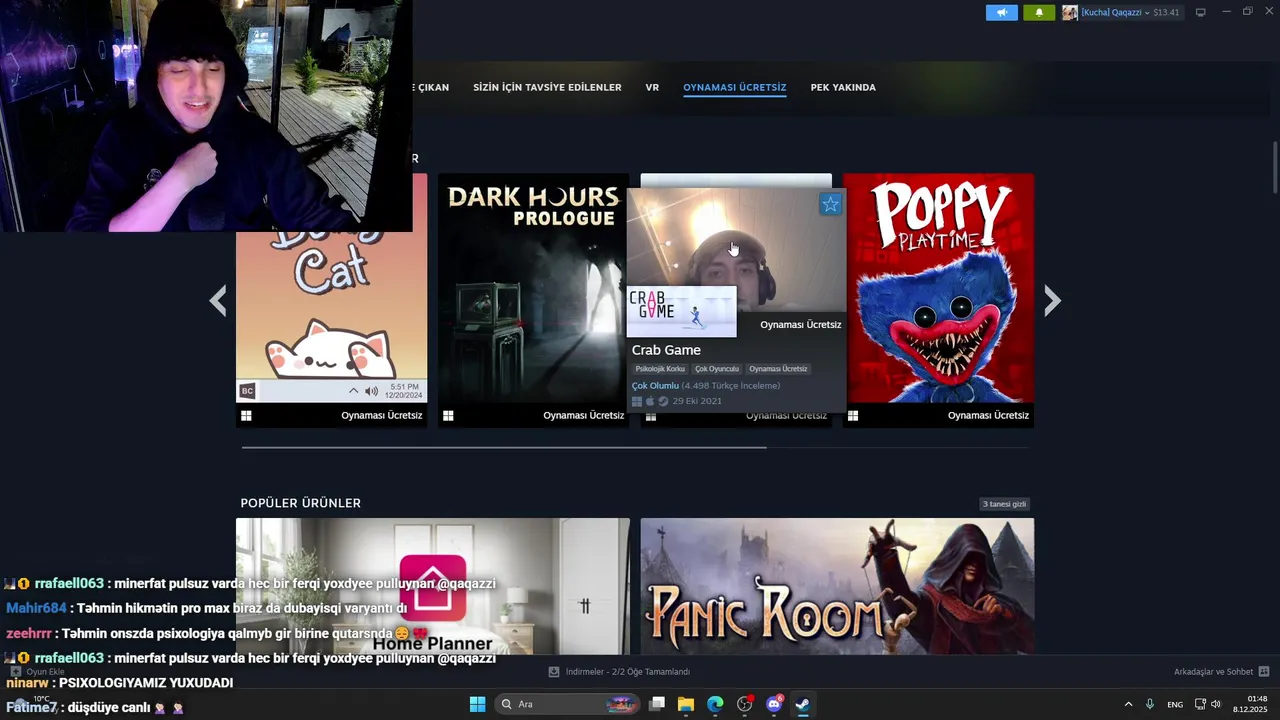
Task: Open Arkadaşlar ve Sohbet
Action: (x=1213, y=672)
